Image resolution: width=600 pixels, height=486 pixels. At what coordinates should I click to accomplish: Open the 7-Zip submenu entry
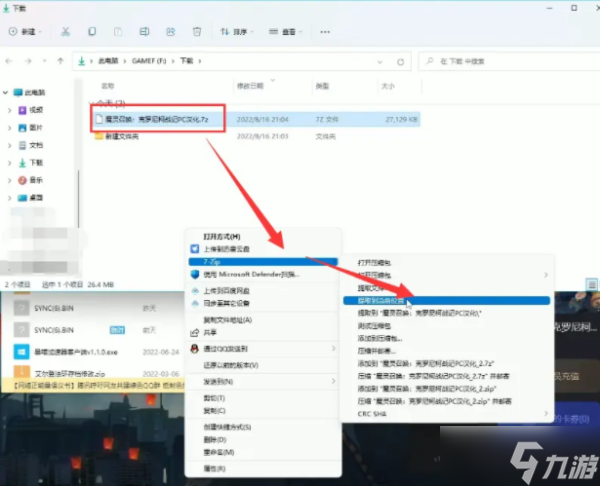point(263,262)
